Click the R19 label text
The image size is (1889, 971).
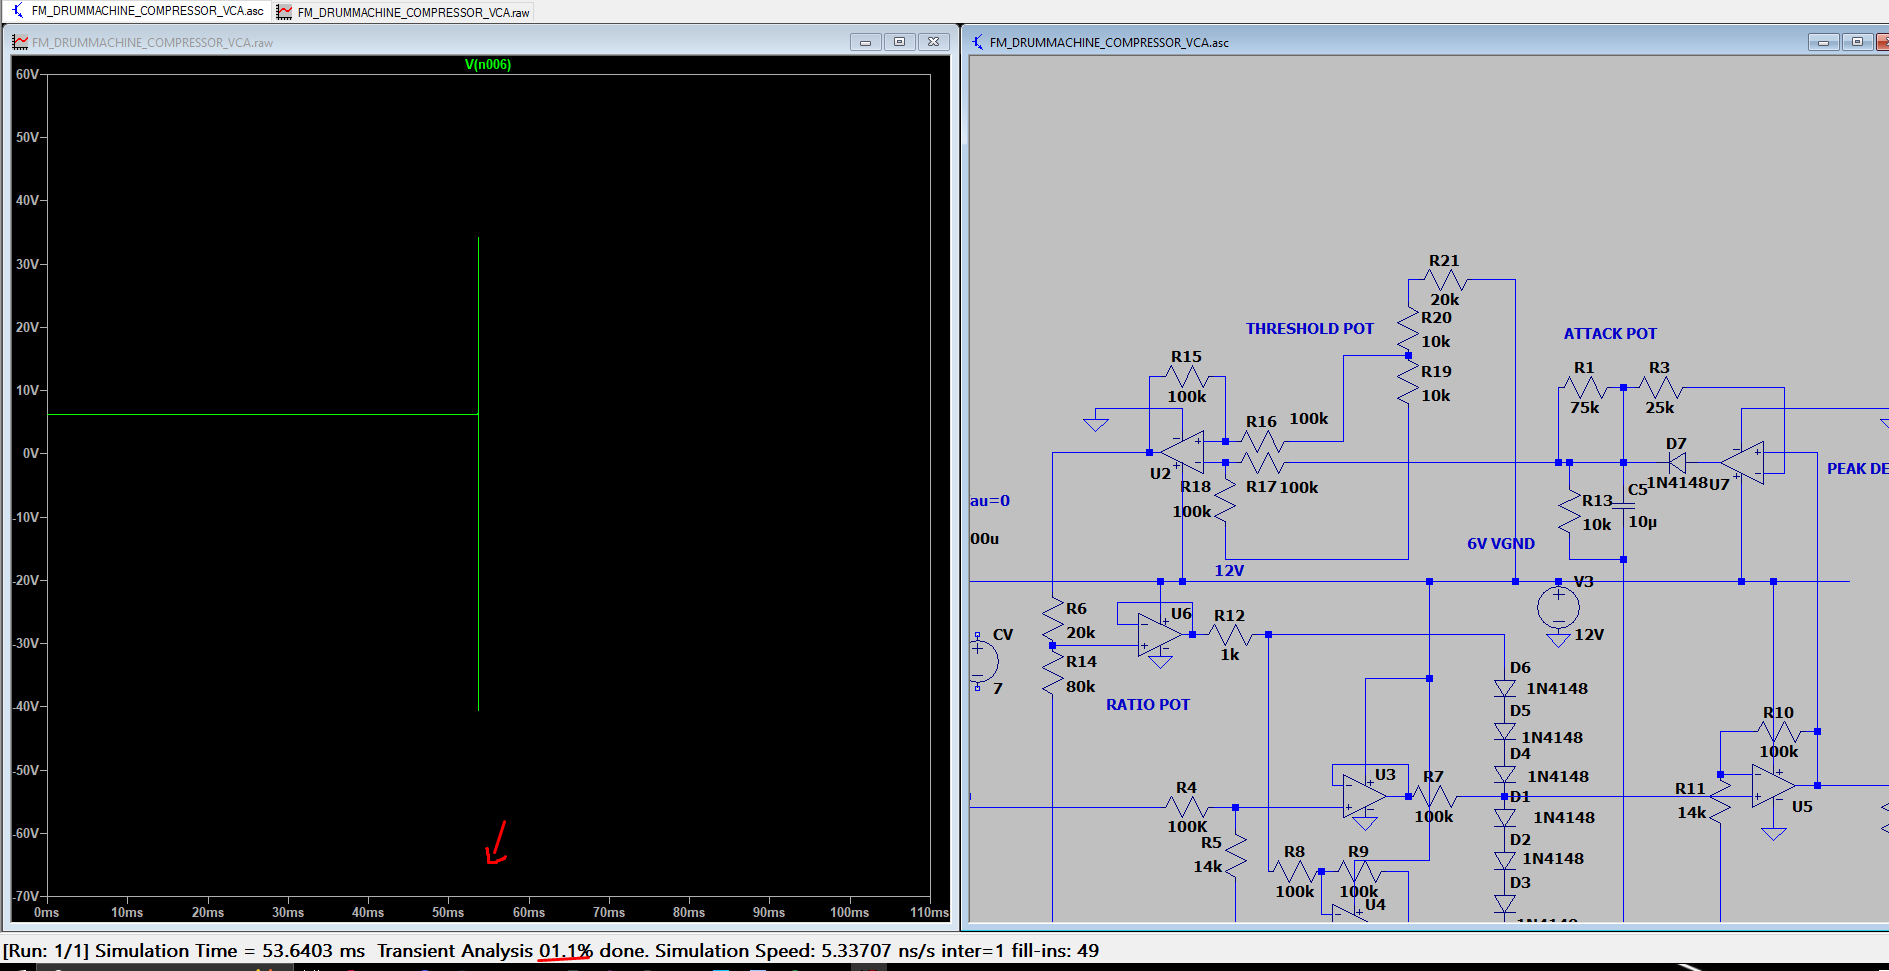coord(1436,372)
